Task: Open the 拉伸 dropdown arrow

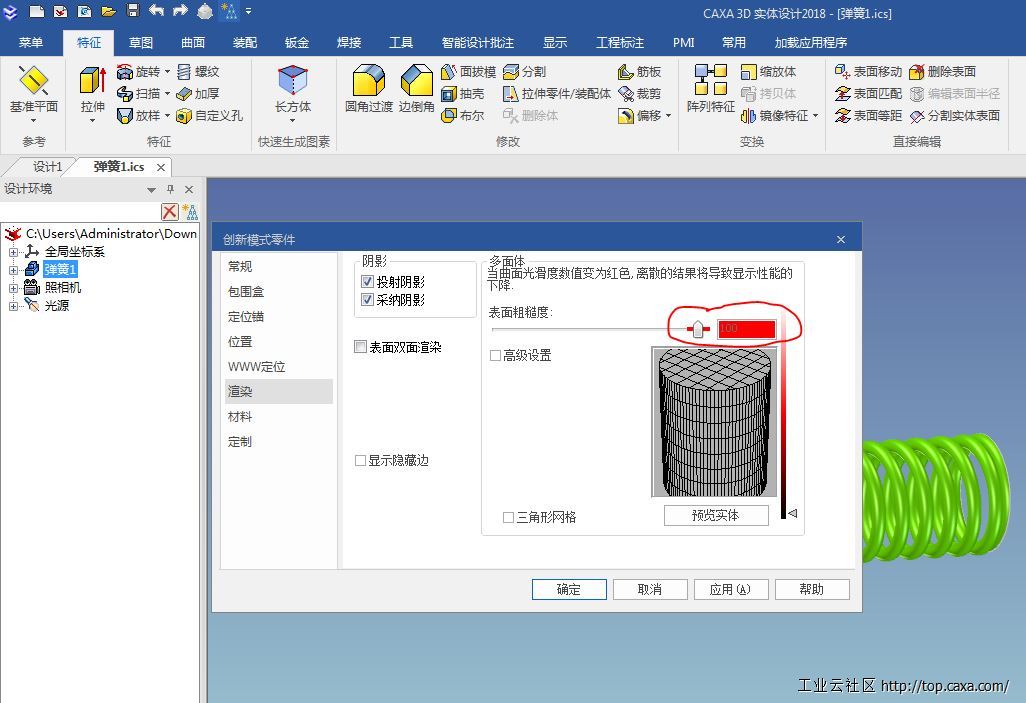Action: coord(92,120)
